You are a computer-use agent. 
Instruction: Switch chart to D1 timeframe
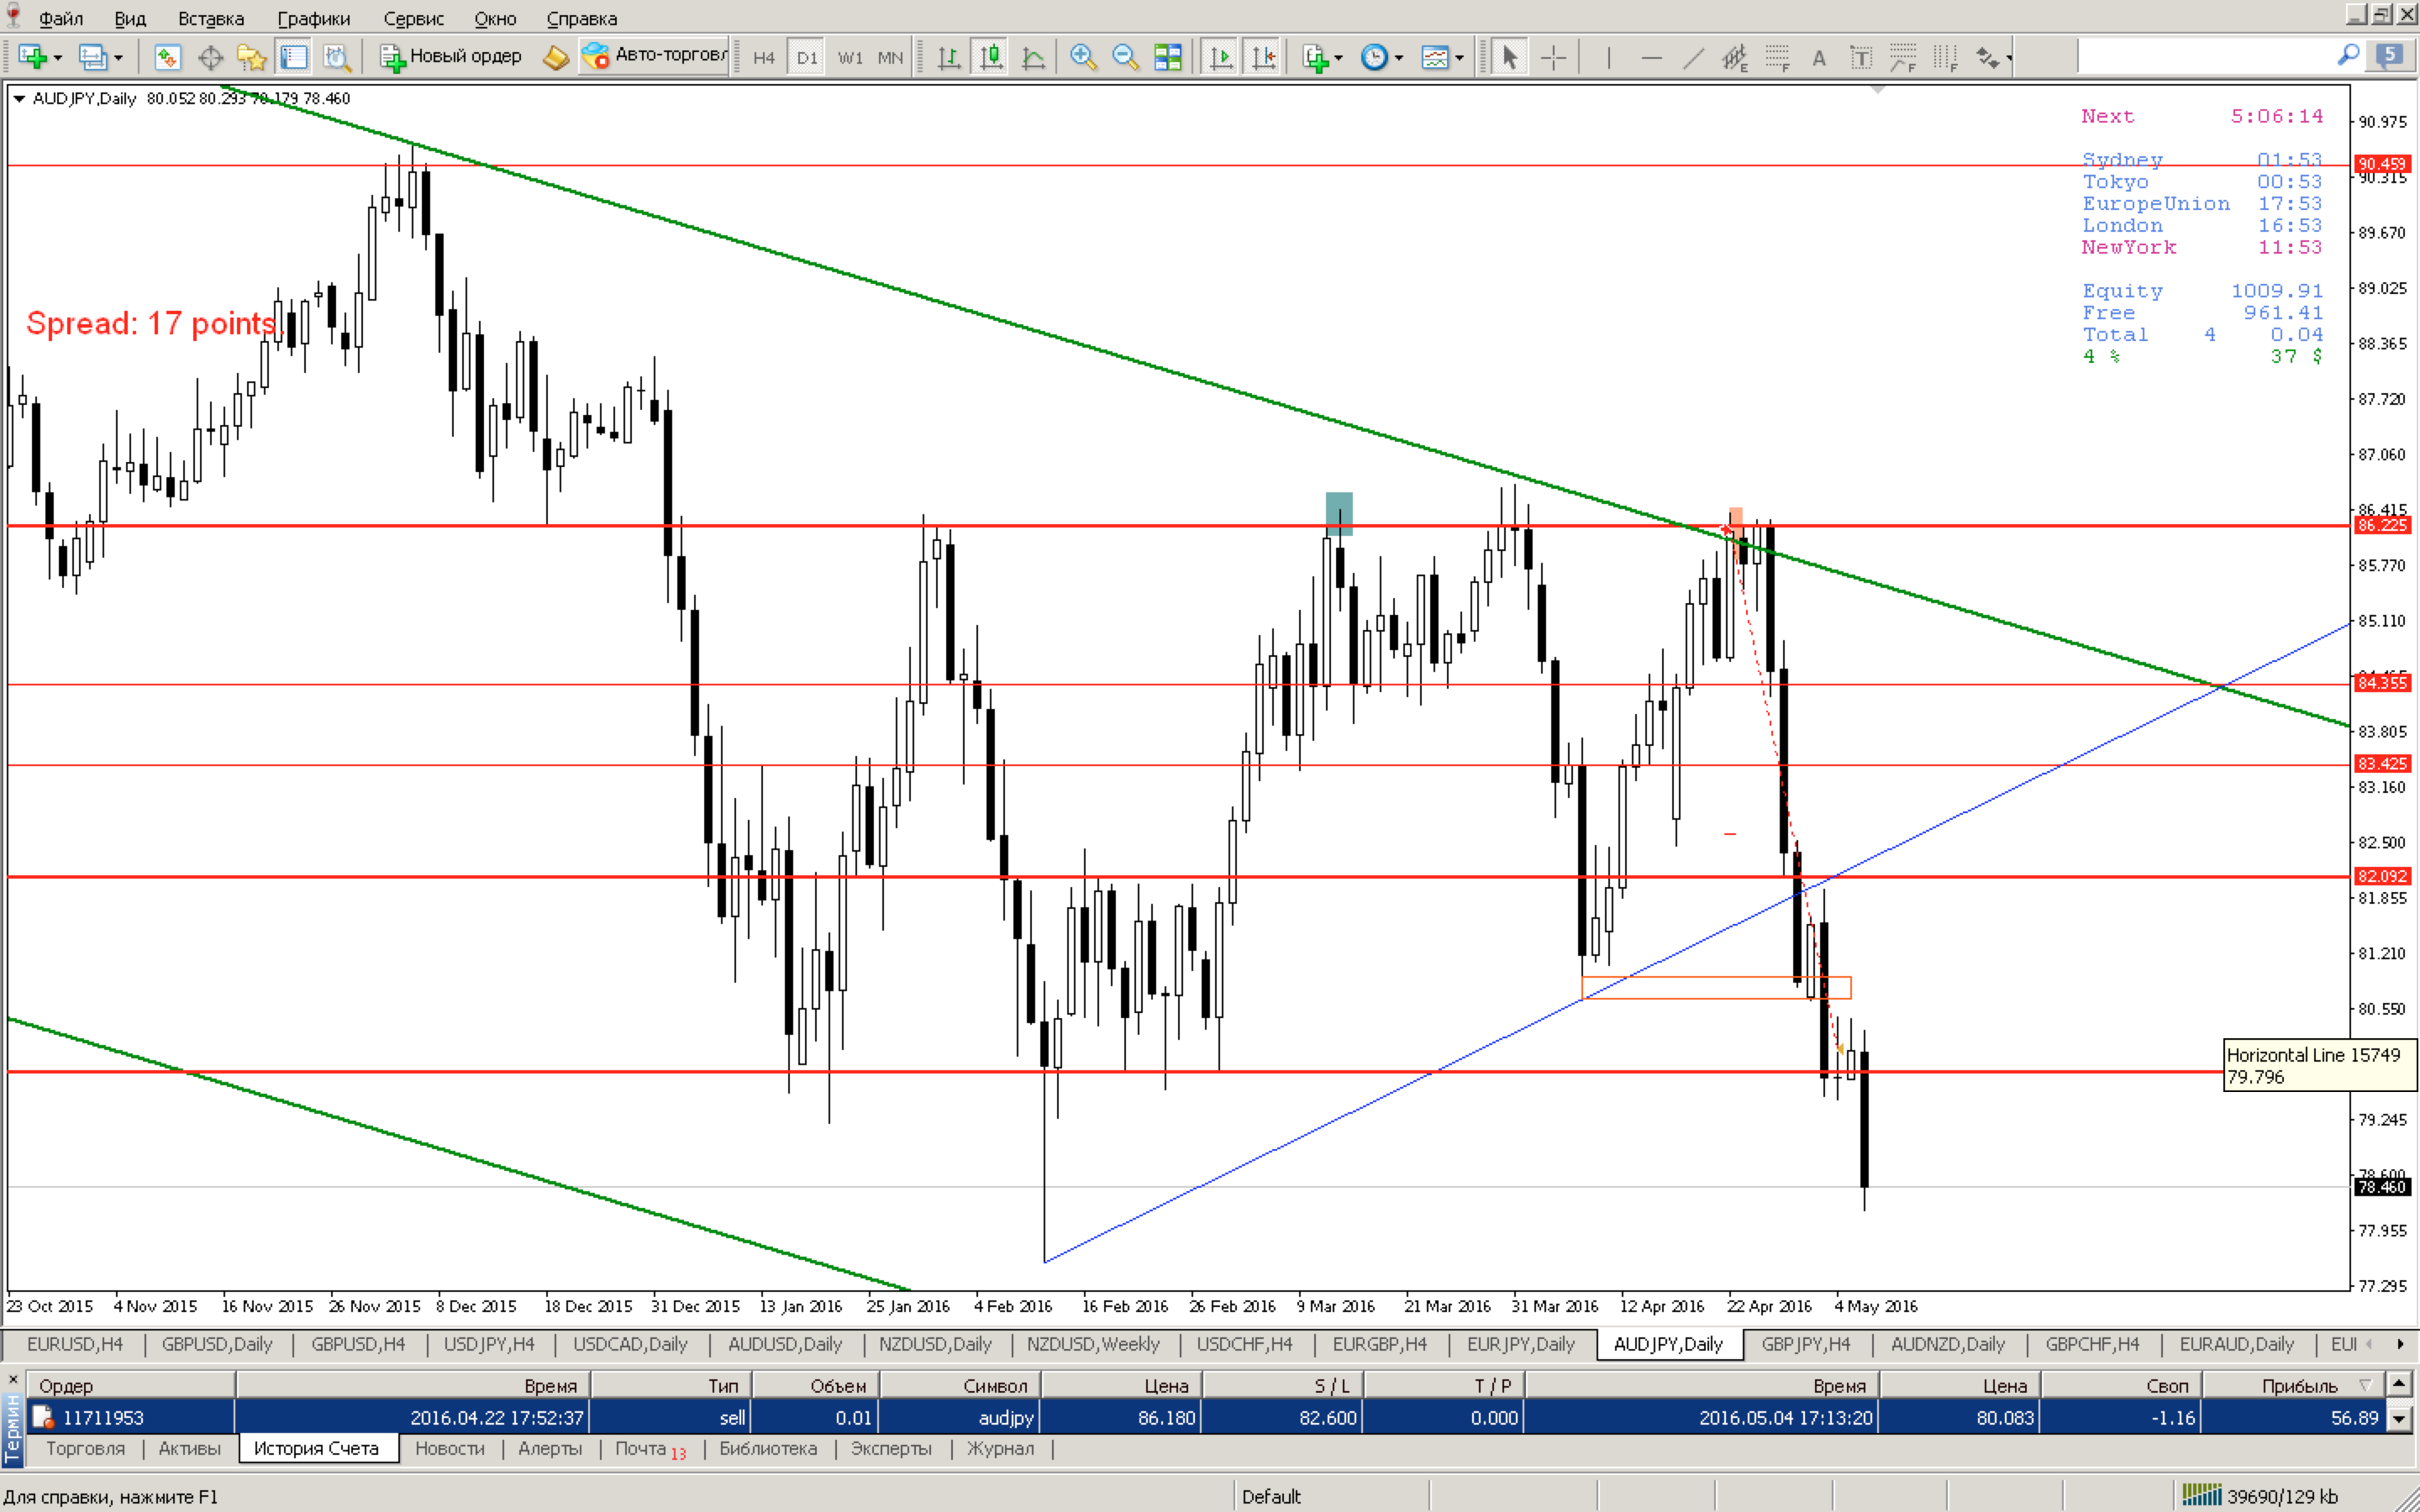(807, 57)
